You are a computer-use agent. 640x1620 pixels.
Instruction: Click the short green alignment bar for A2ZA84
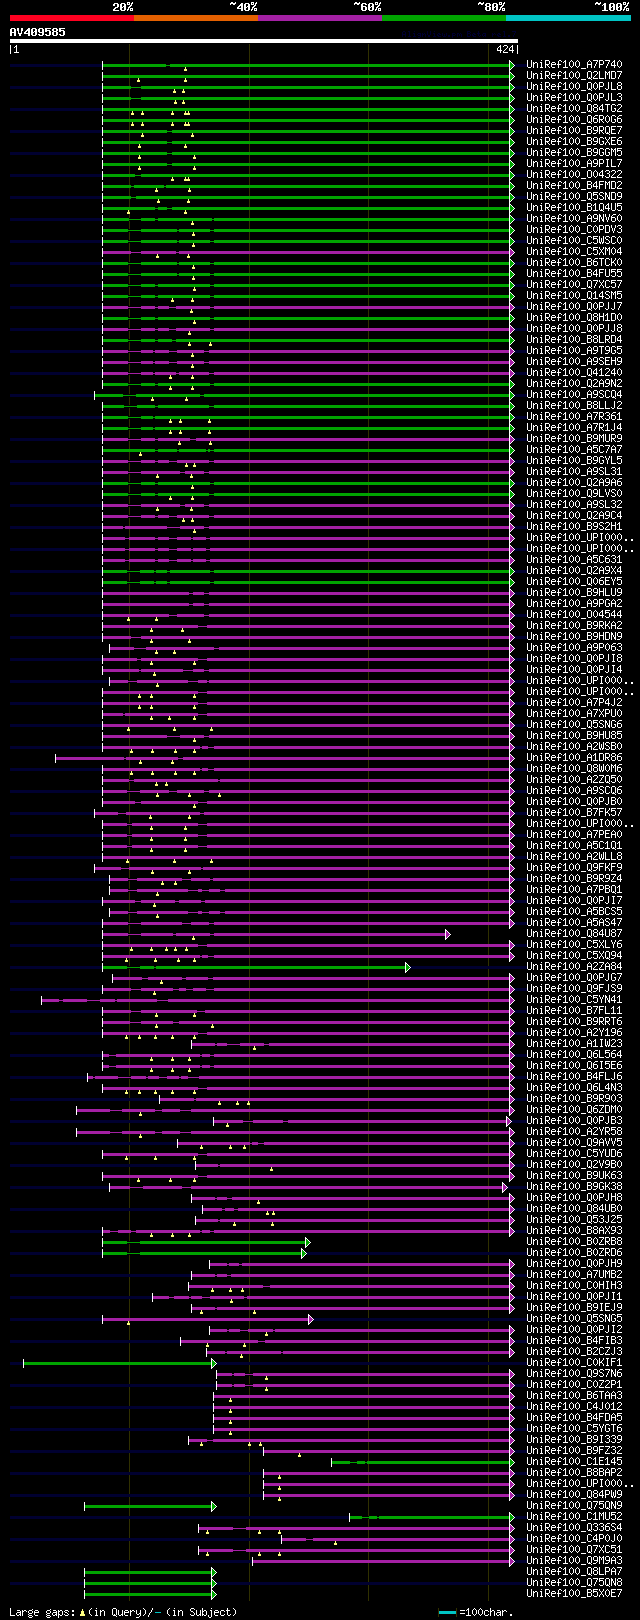[x=255, y=967]
